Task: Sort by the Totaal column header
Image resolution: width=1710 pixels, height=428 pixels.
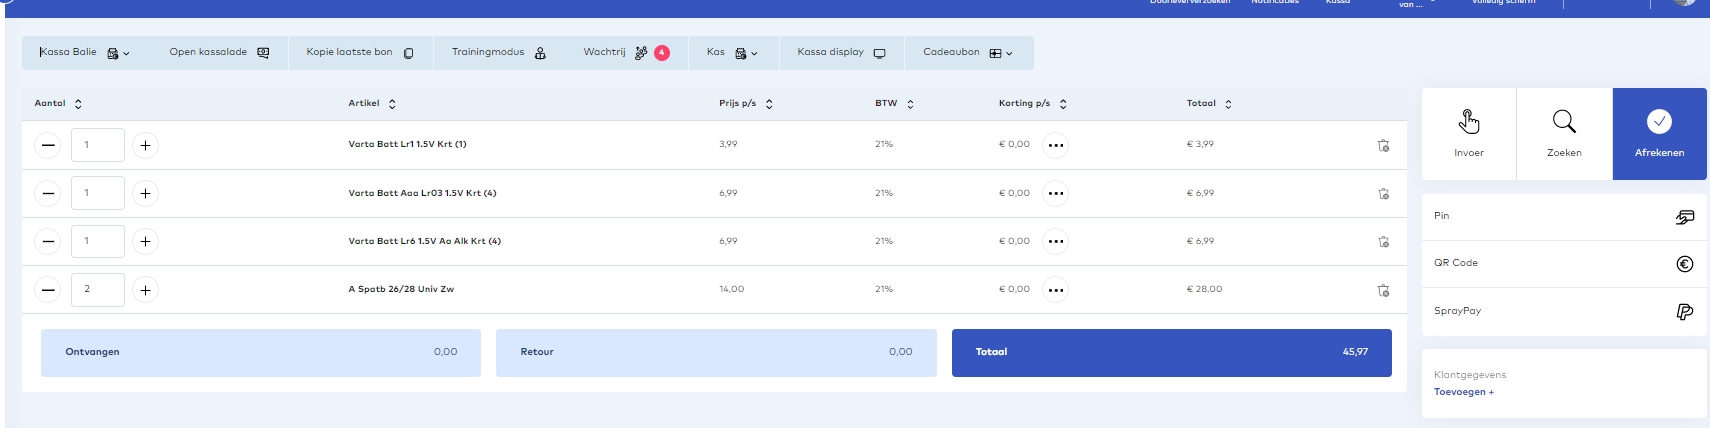Action: [1209, 104]
